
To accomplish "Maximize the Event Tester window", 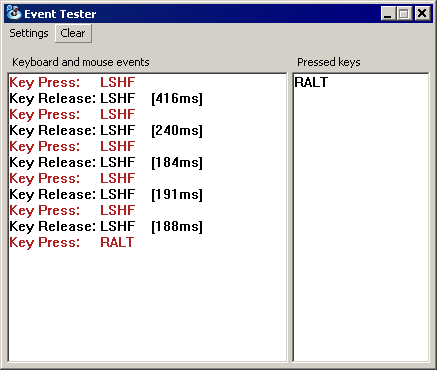I will [404, 14].
